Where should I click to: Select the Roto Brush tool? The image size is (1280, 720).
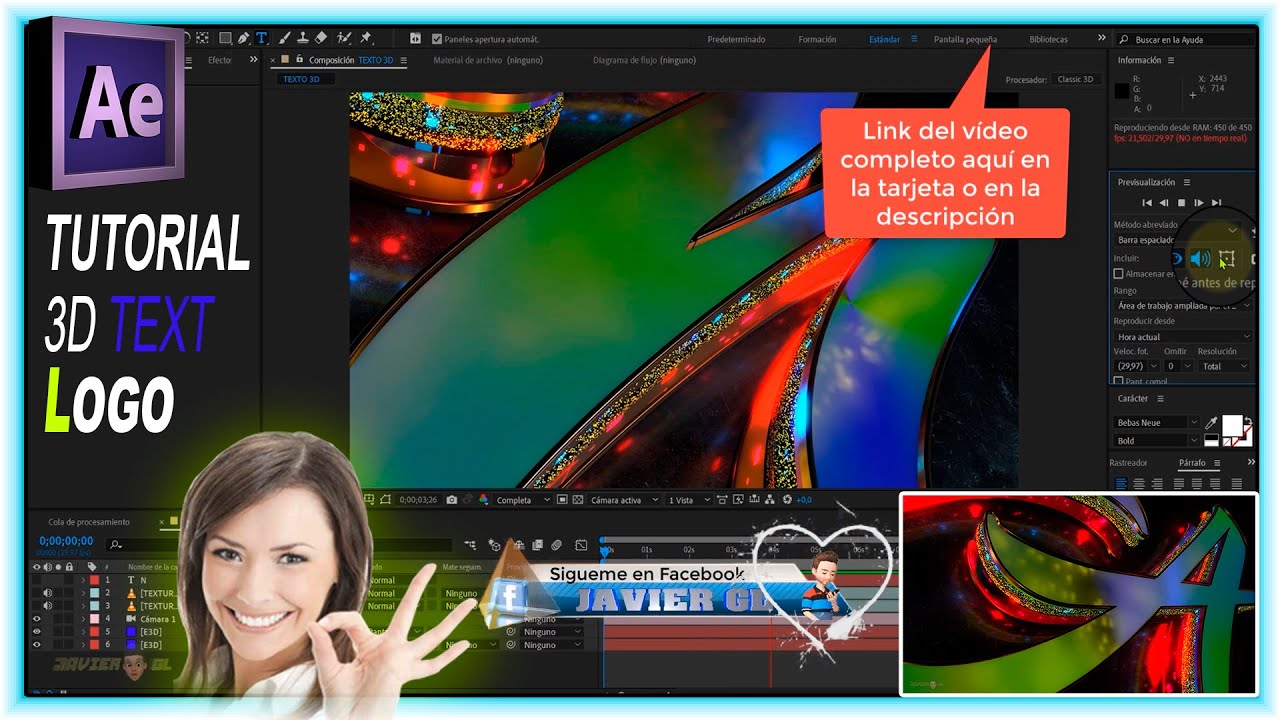(344, 38)
